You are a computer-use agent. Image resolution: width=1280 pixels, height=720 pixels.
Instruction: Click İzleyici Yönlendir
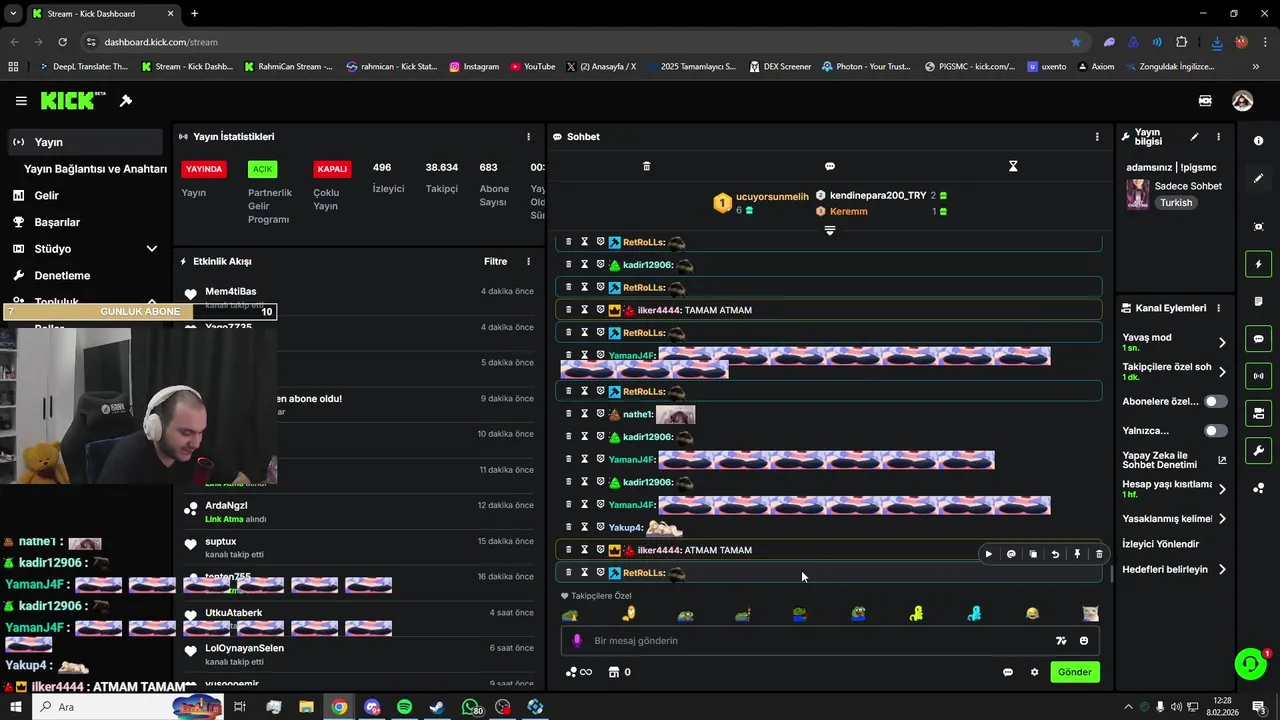coord(1160,544)
